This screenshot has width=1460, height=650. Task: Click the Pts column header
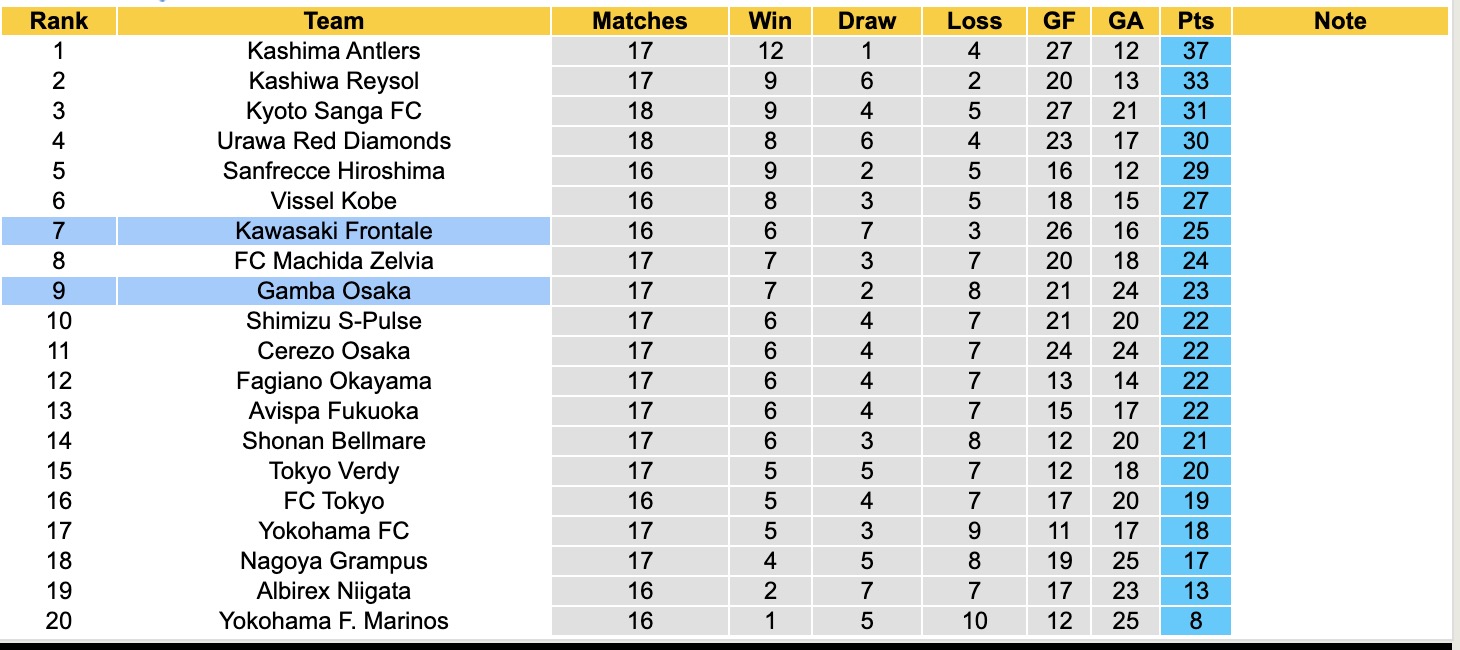click(1196, 21)
